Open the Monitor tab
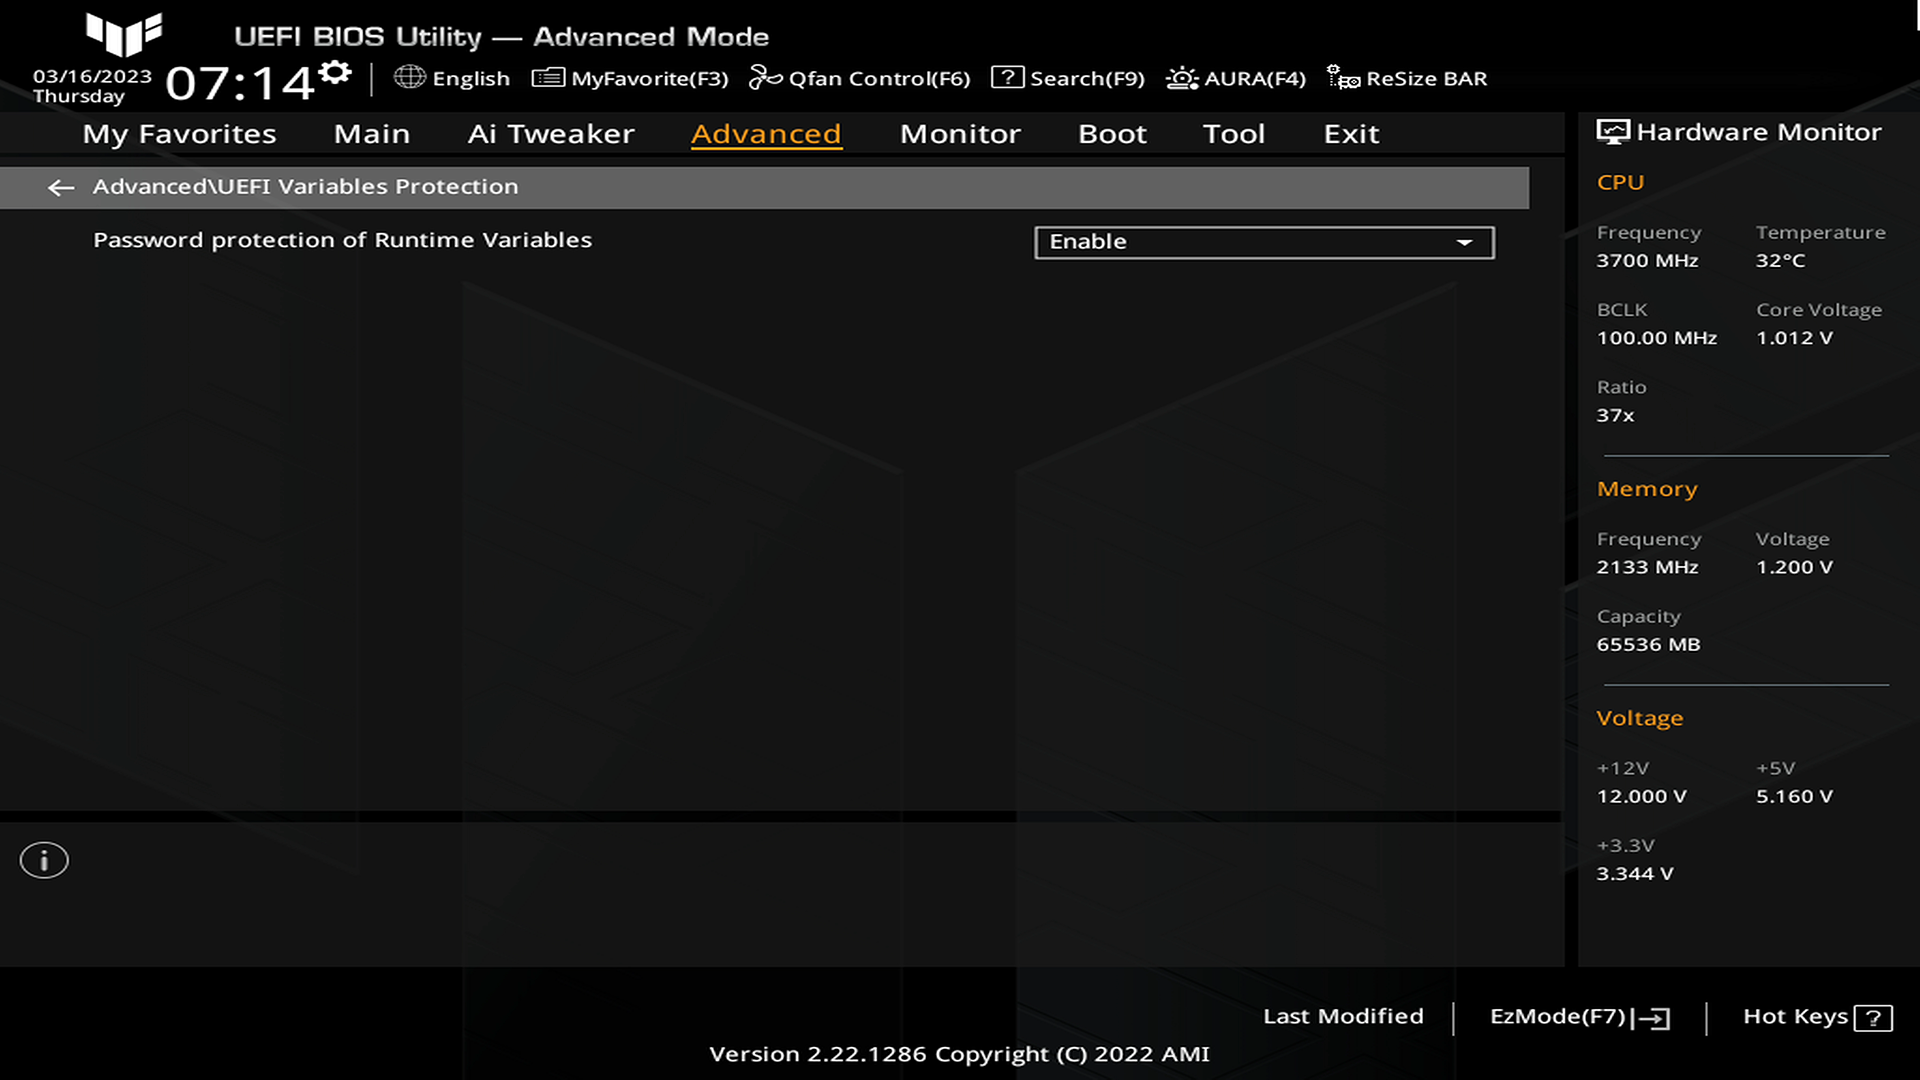 point(960,133)
